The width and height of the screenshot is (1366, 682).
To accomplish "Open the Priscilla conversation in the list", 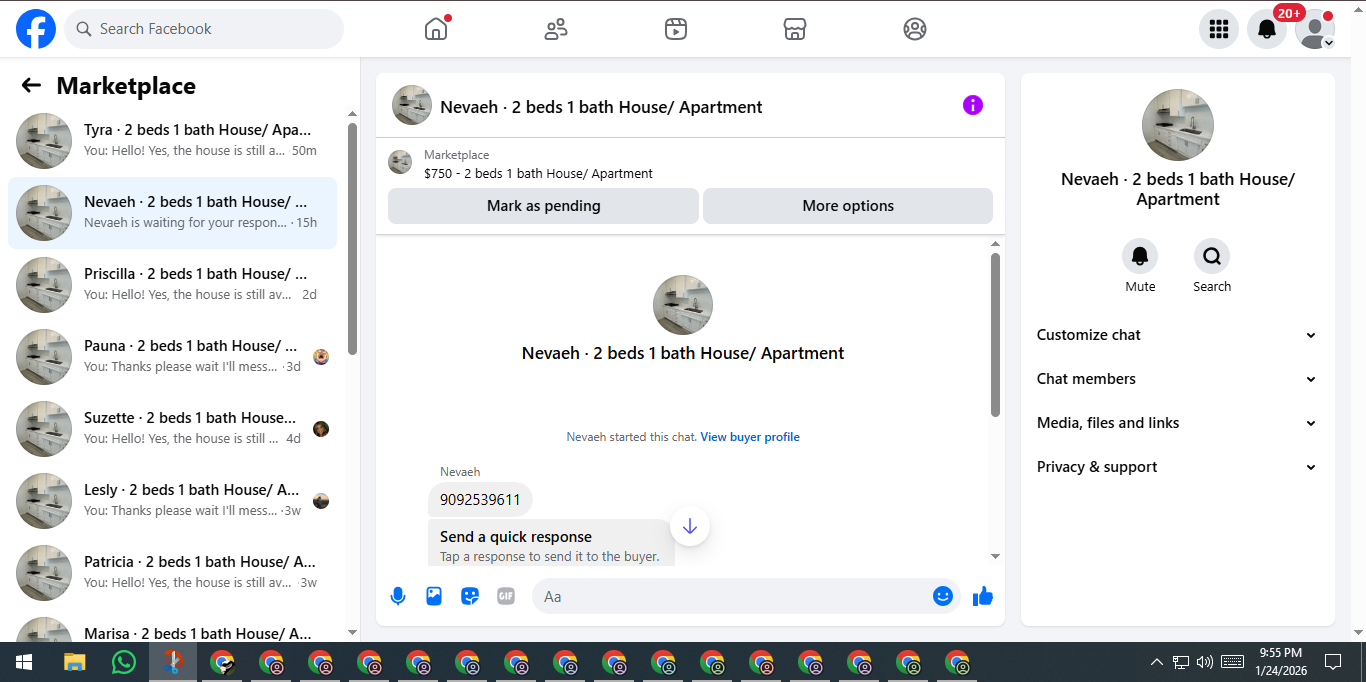I will 172,285.
